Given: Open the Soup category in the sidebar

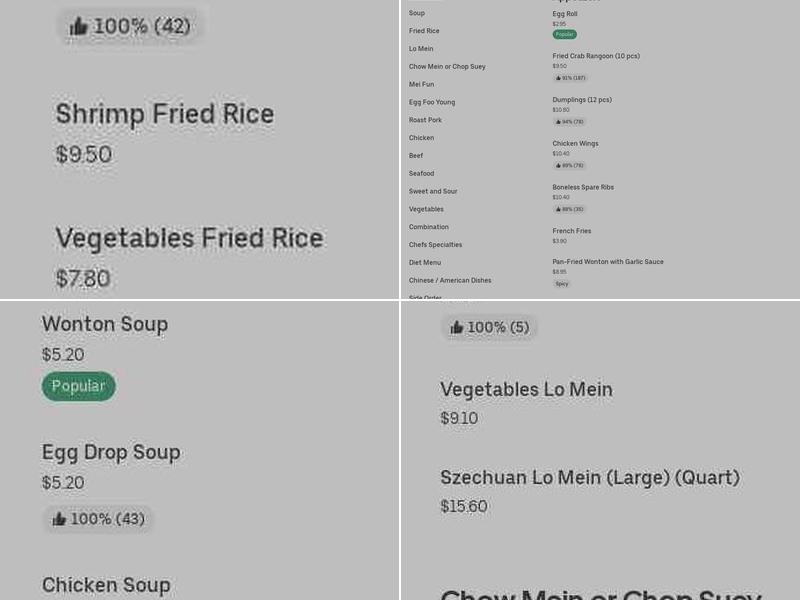Looking at the screenshot, I should click(x=417, y=13).
